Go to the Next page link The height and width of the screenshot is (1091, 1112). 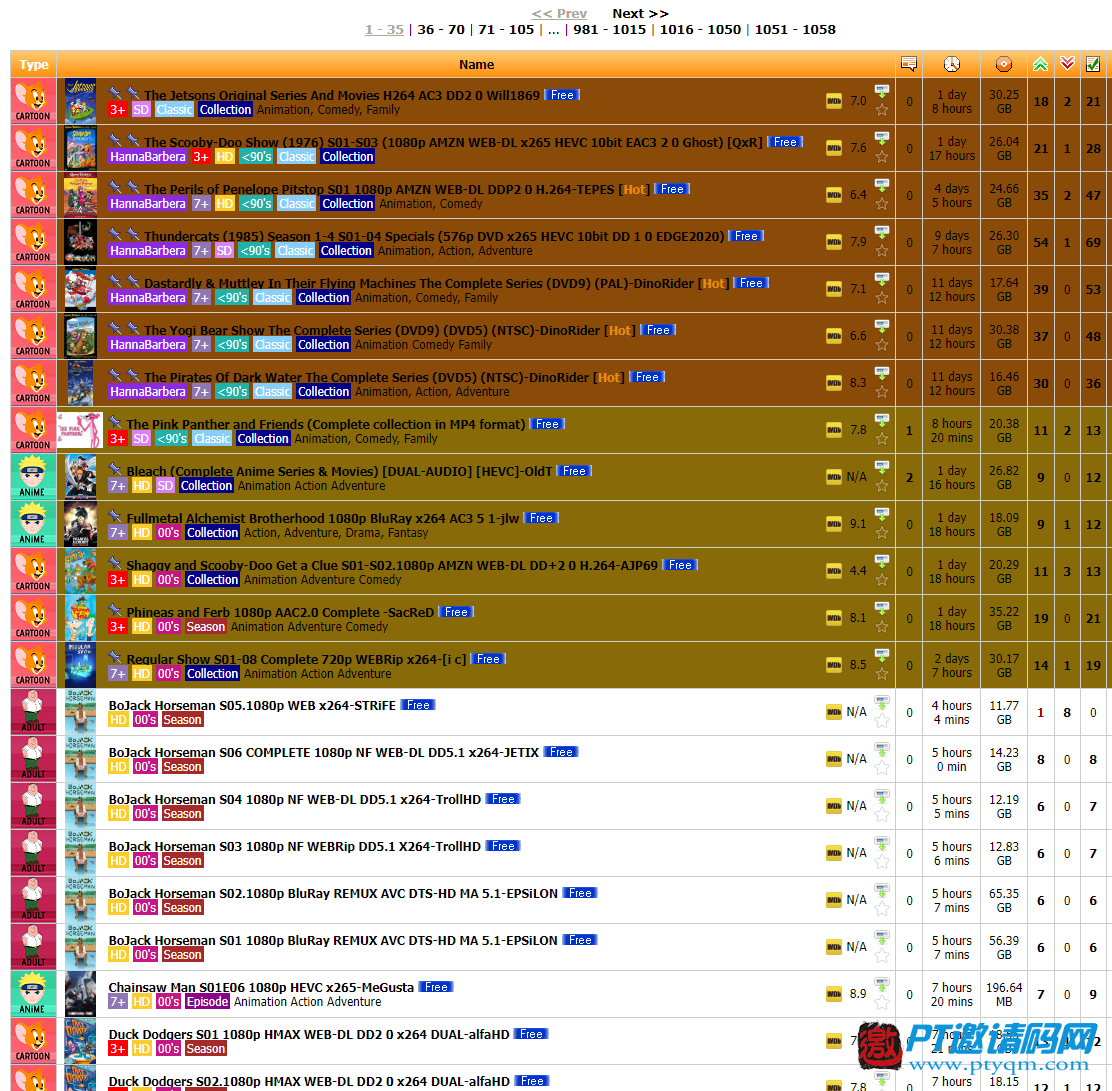pyautogui.click(x=640, y=13)
